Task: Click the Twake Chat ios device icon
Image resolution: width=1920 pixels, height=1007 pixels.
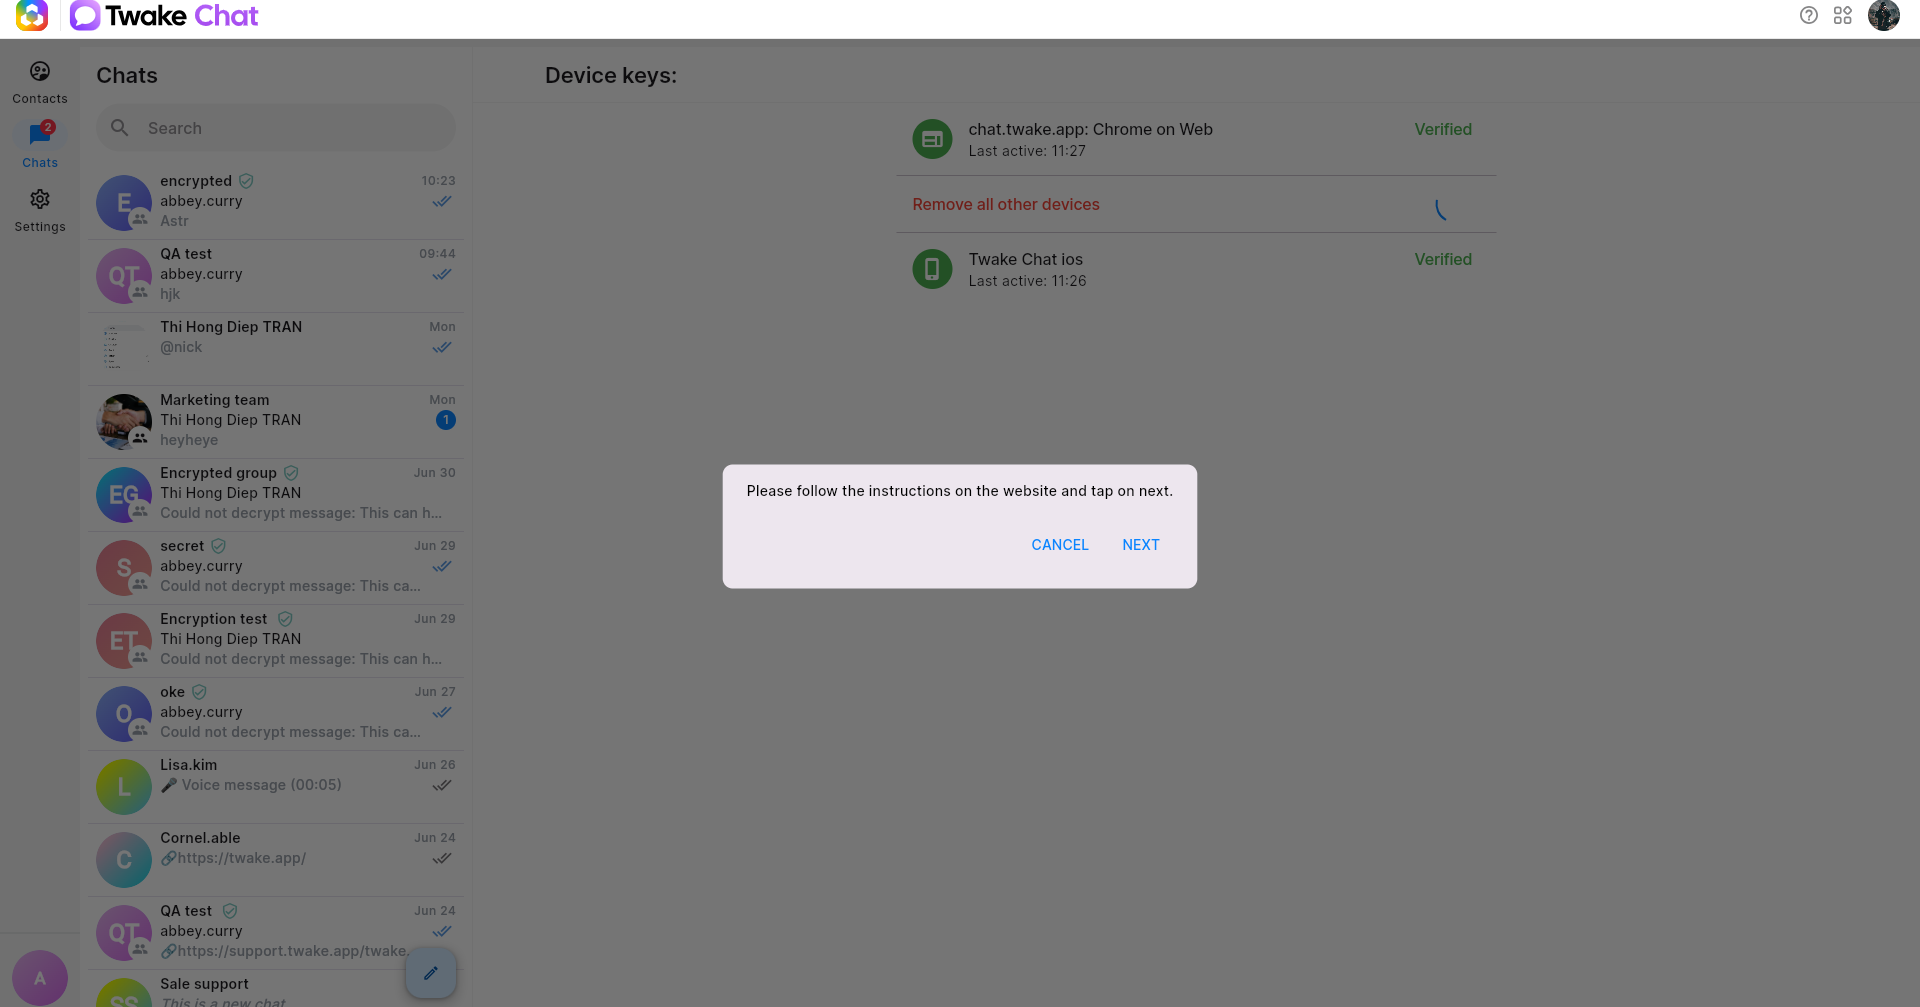Action: coord(932,269)
